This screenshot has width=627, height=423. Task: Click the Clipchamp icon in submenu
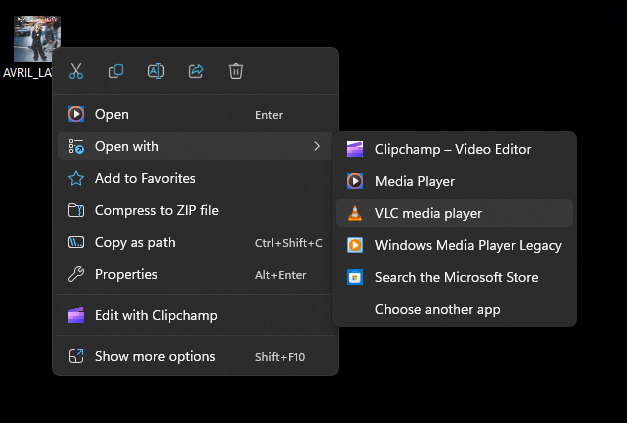pos(355,149)
